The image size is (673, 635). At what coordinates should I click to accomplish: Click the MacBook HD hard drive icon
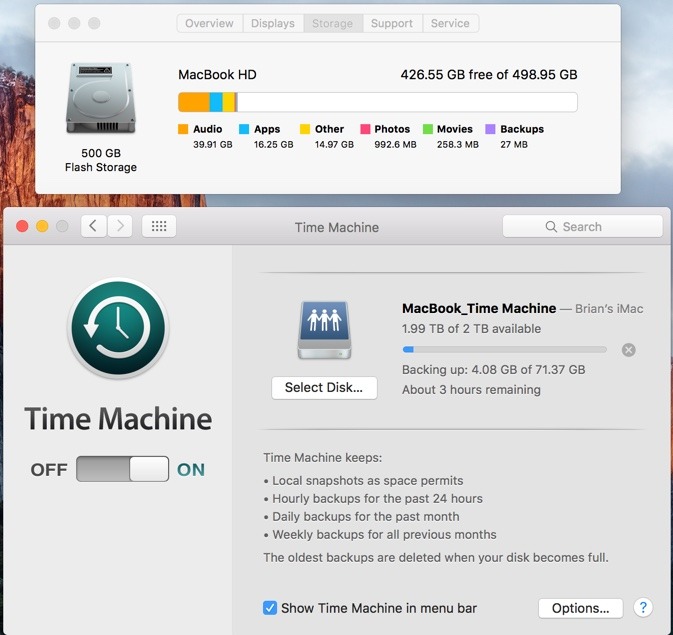pos(101,98)
